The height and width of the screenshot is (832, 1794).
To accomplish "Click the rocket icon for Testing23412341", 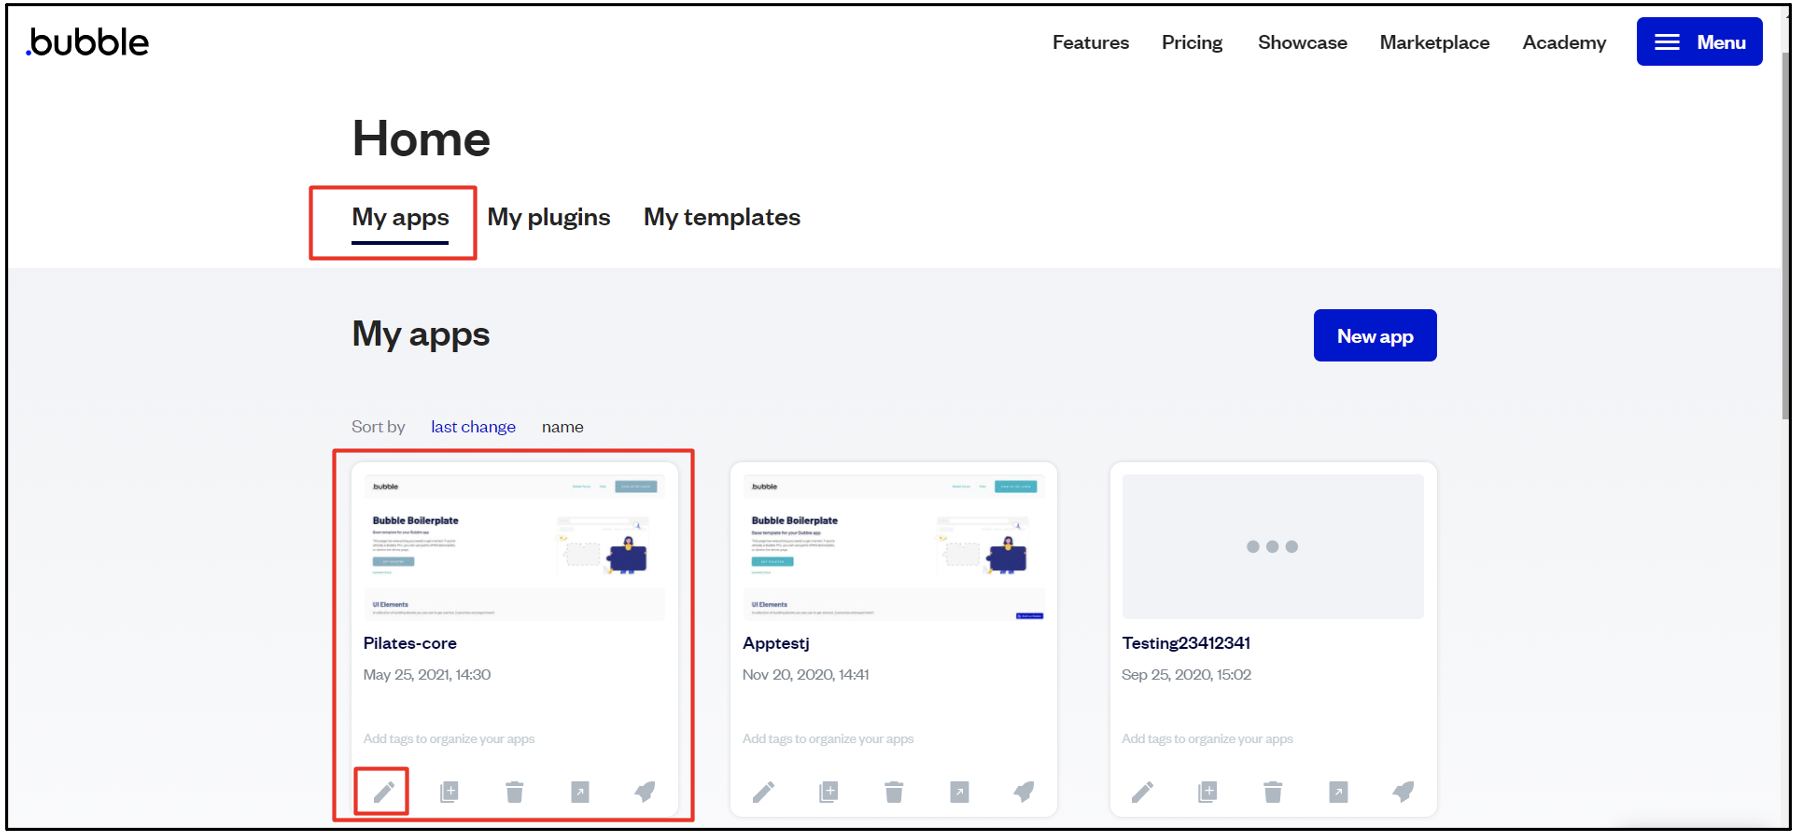I will click(x=1403, y=792).
